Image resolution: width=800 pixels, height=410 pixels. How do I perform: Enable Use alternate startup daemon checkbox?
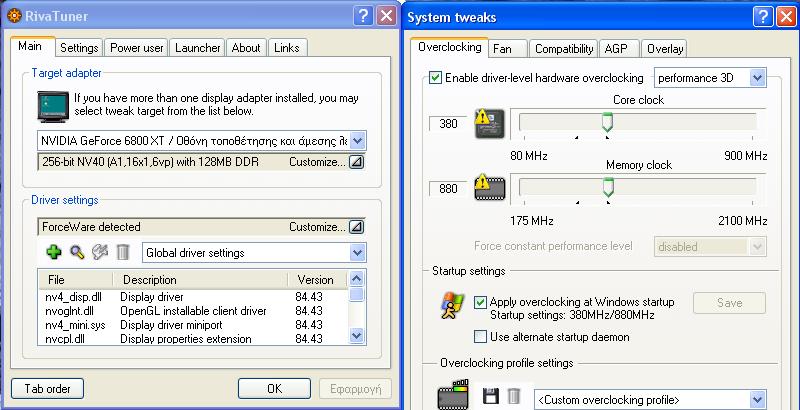tap(480, 337)
